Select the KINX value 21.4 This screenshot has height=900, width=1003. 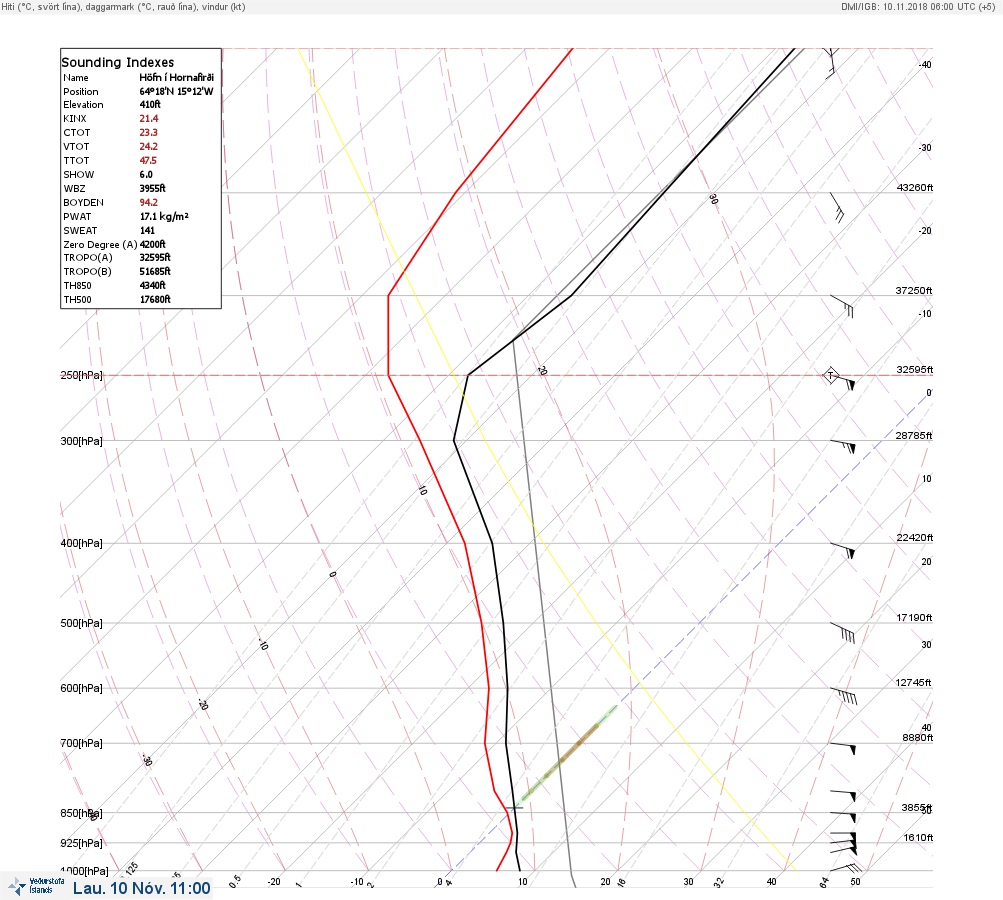tap(149, 118)
